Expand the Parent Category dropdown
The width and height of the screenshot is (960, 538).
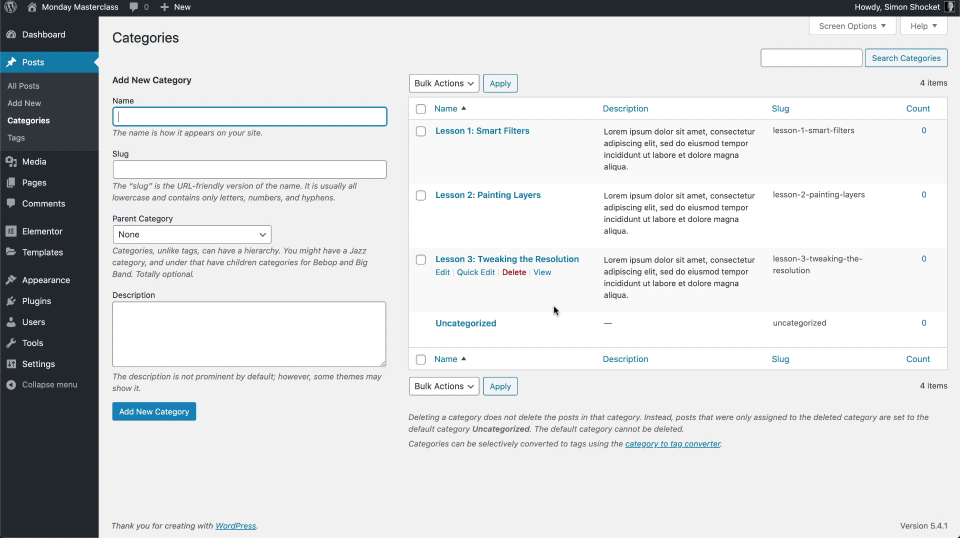[x=192, y=235]
